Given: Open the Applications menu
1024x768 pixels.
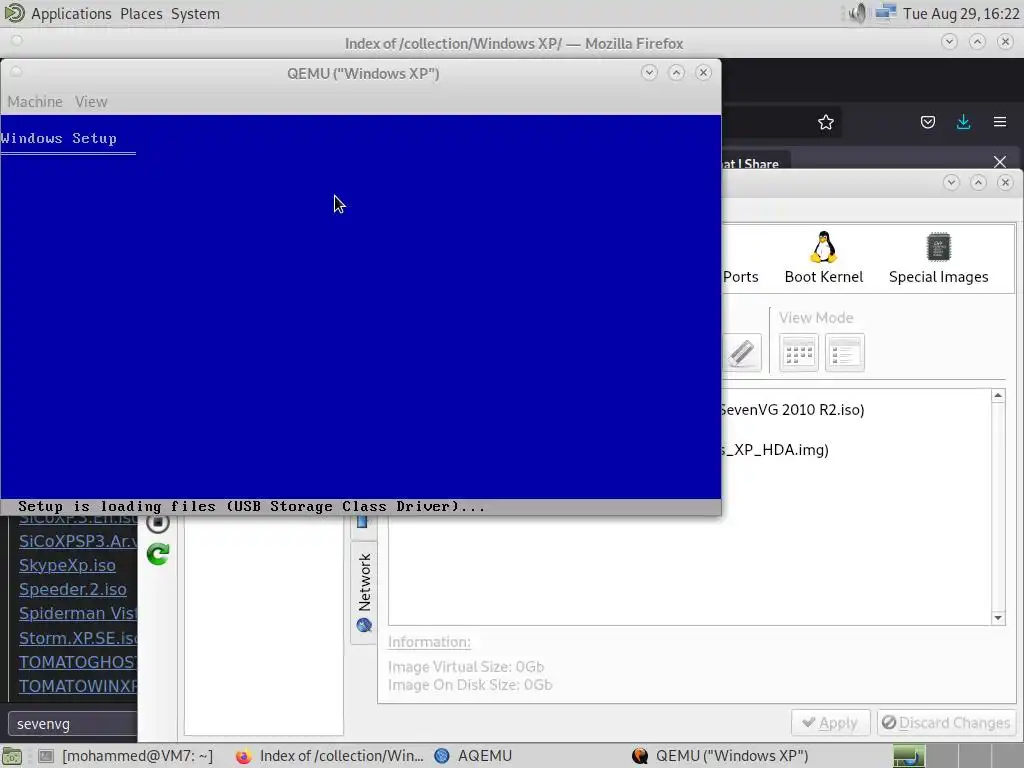Looking at the screenshot, I should 71,14.
